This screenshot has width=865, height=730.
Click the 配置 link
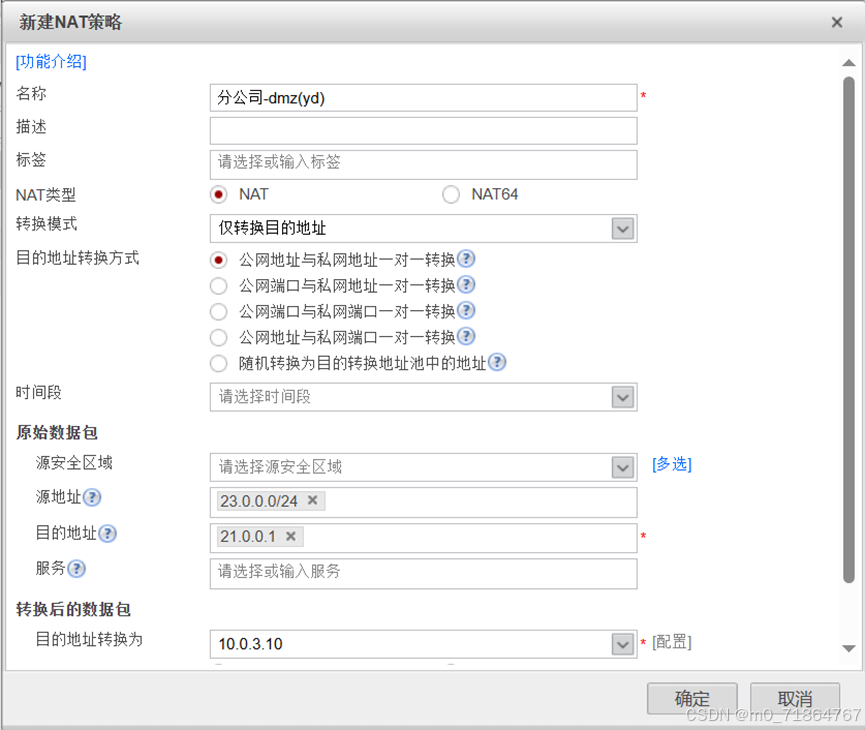671,642
